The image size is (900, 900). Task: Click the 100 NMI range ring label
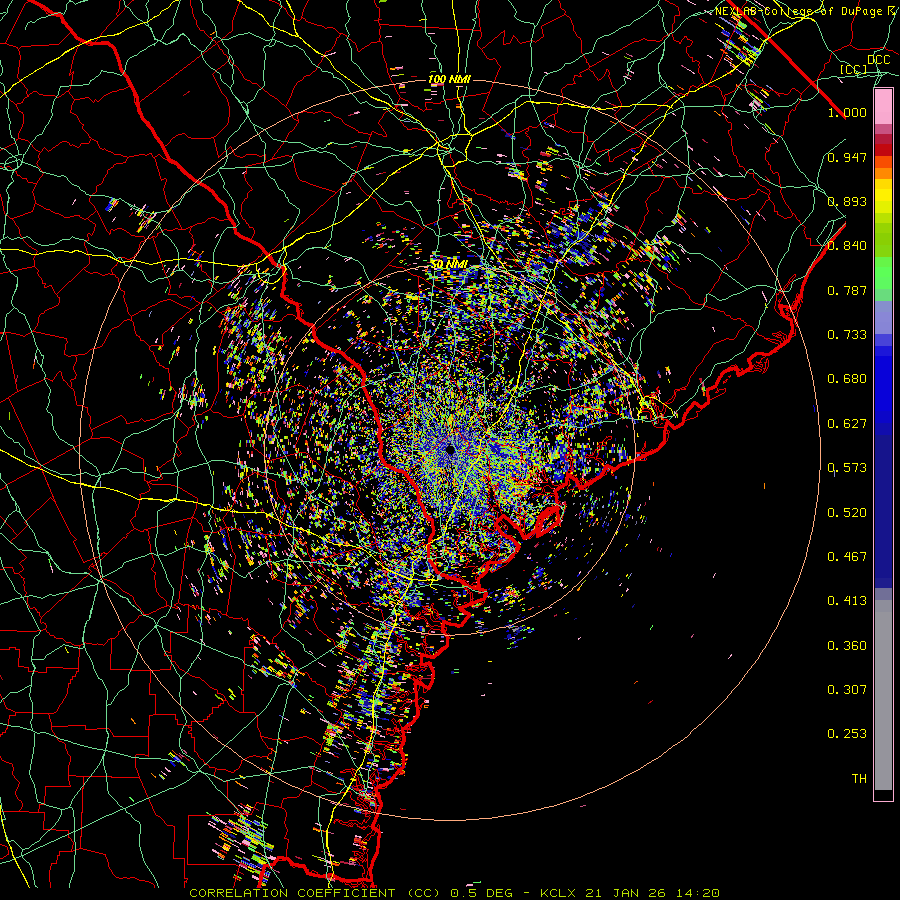tap(449, 79)
